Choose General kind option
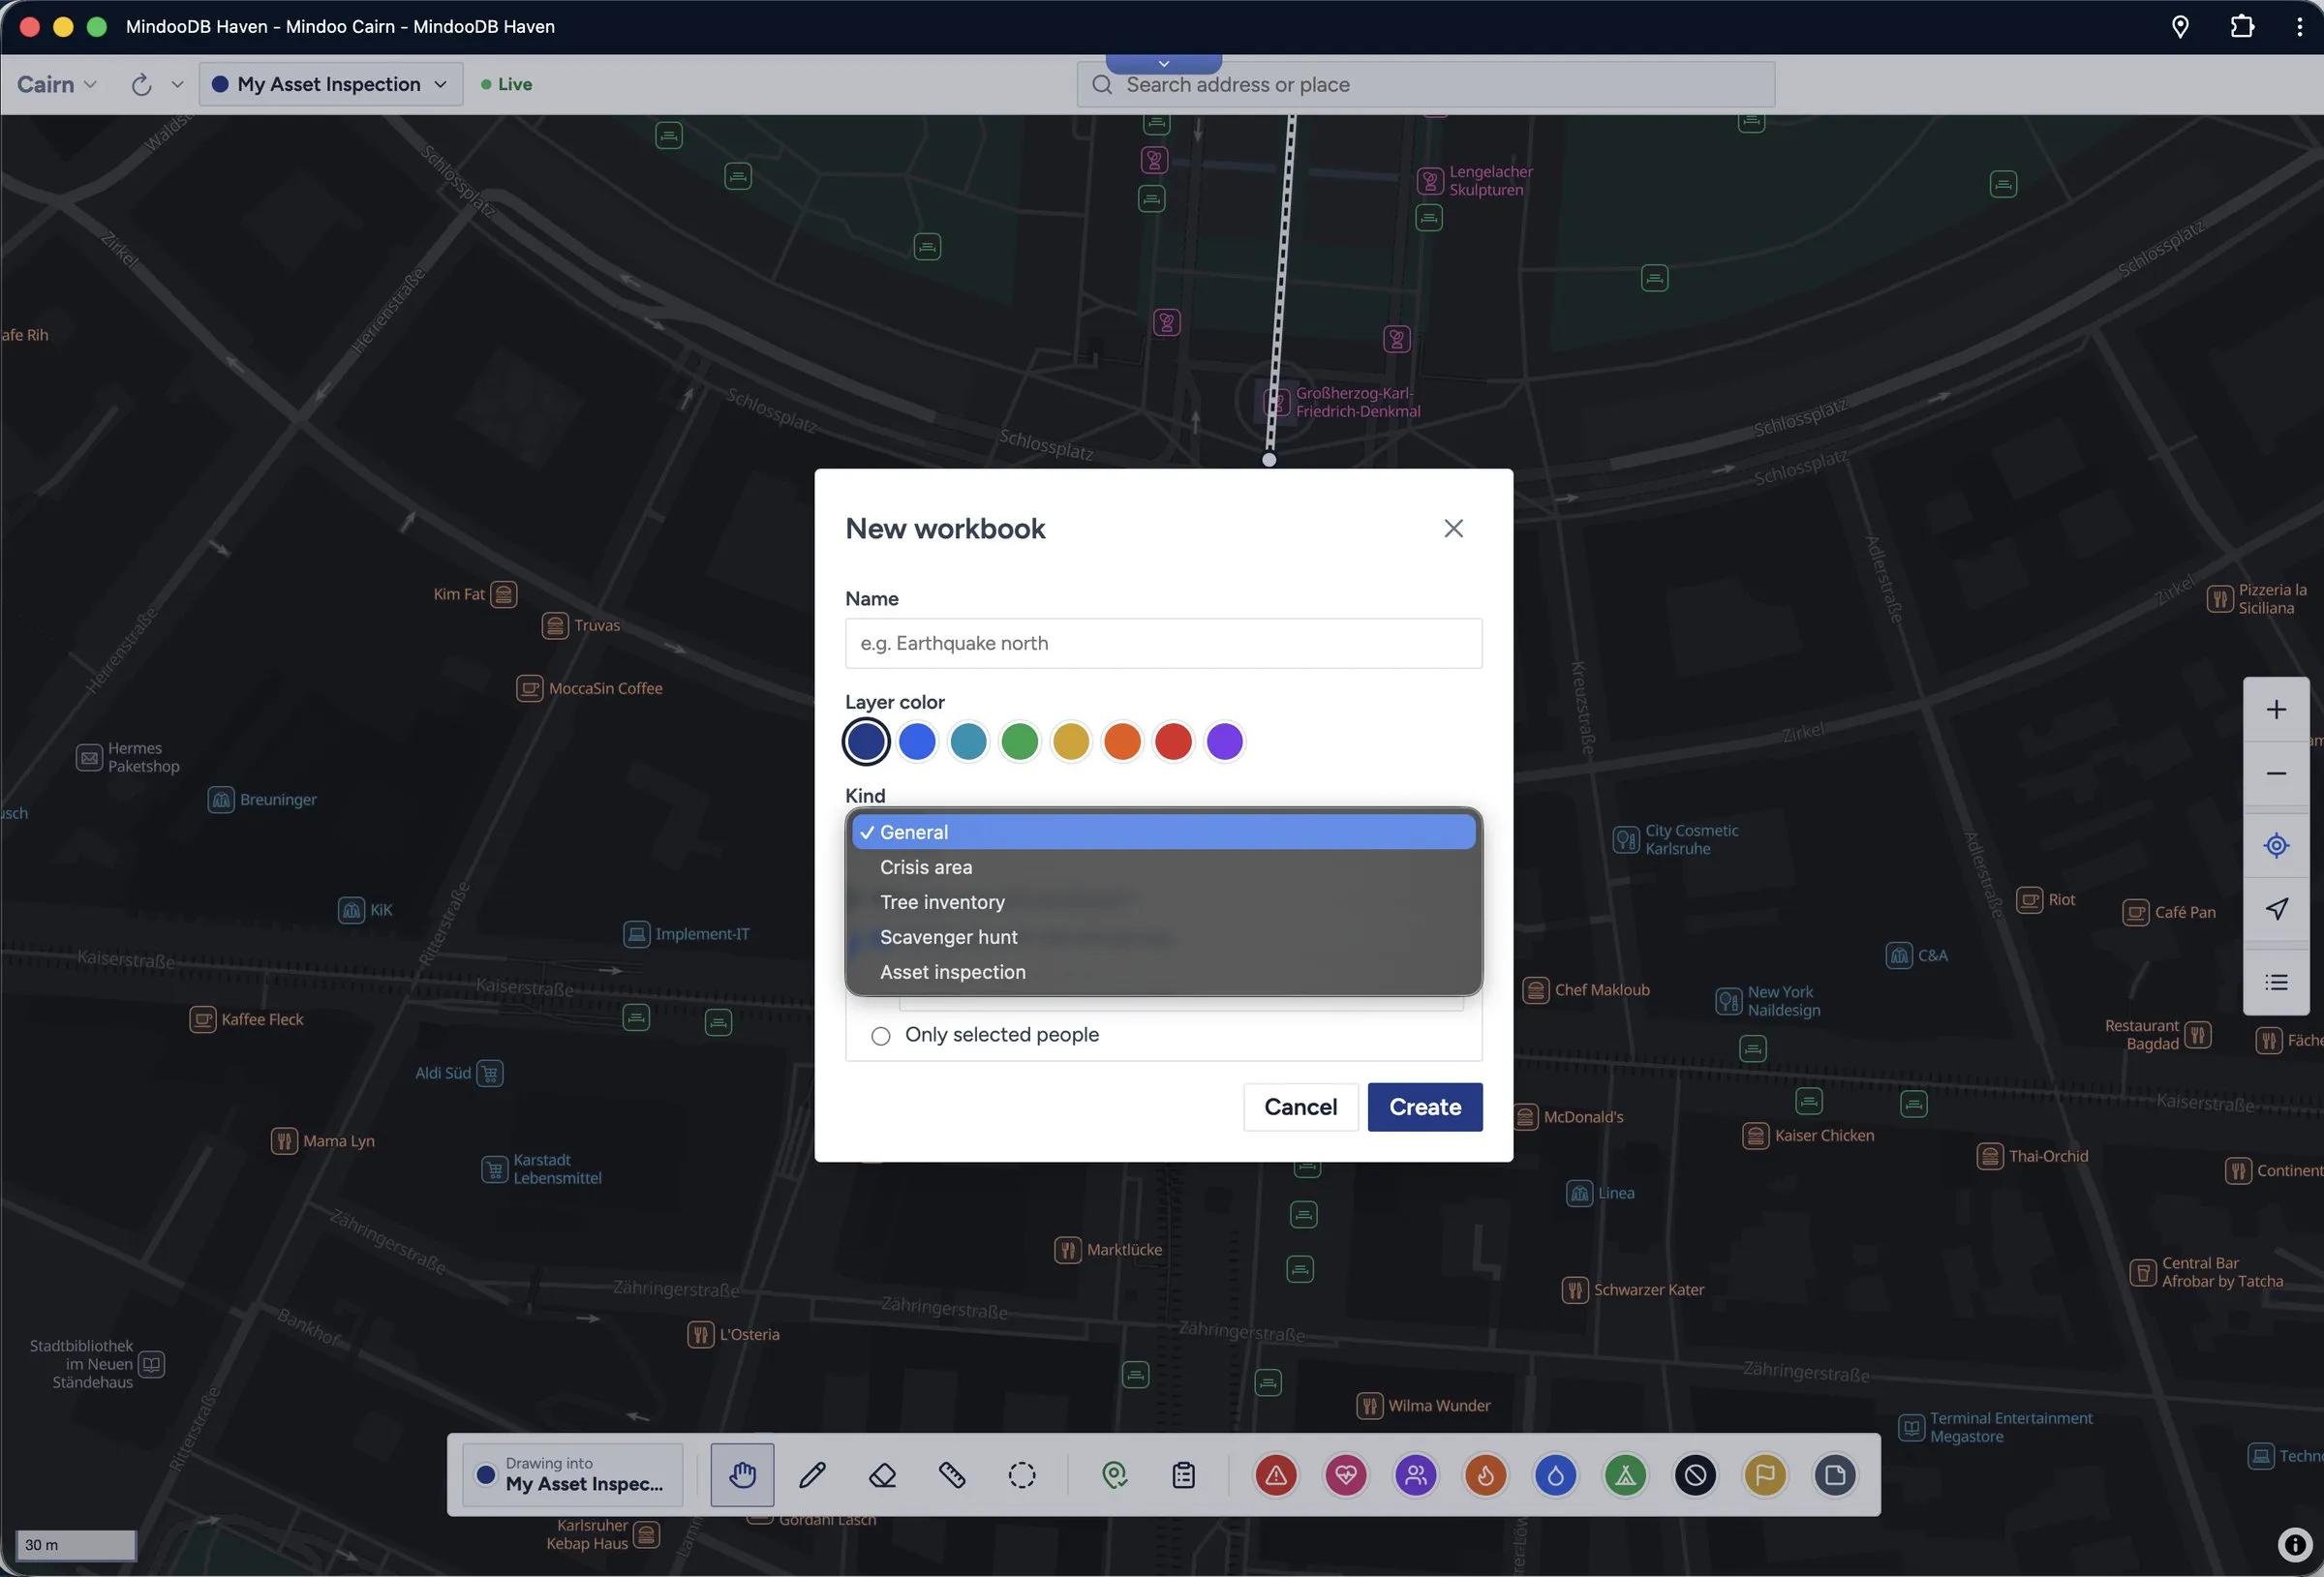Image resolution: width=2324 pixels, height=1577 pixels. (x=1163, y=832)
